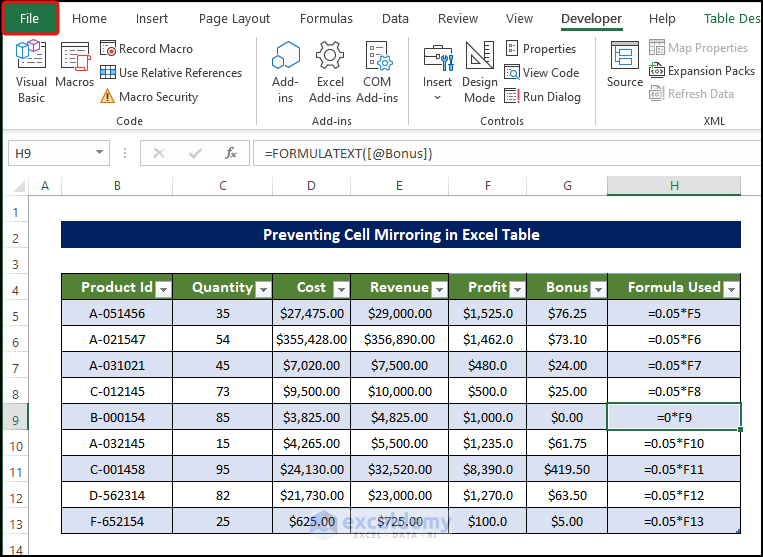
Task: Click the Insert Function fx icon
Action: (231, 153)
